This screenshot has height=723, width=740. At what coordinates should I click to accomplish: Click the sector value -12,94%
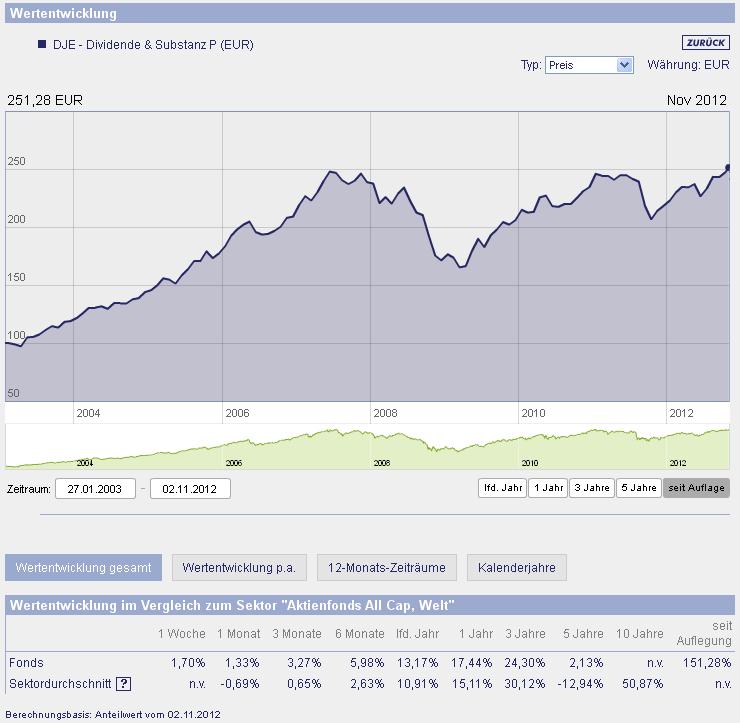(x=580, y=683)
